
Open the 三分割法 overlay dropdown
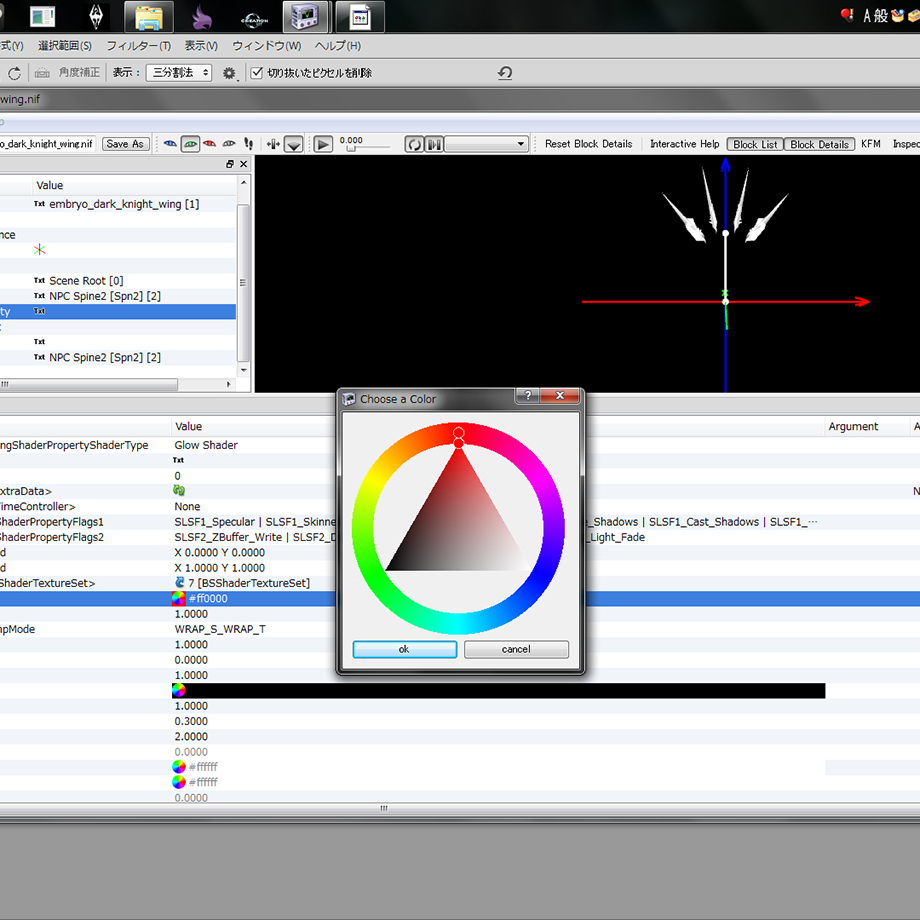[179, 73]
